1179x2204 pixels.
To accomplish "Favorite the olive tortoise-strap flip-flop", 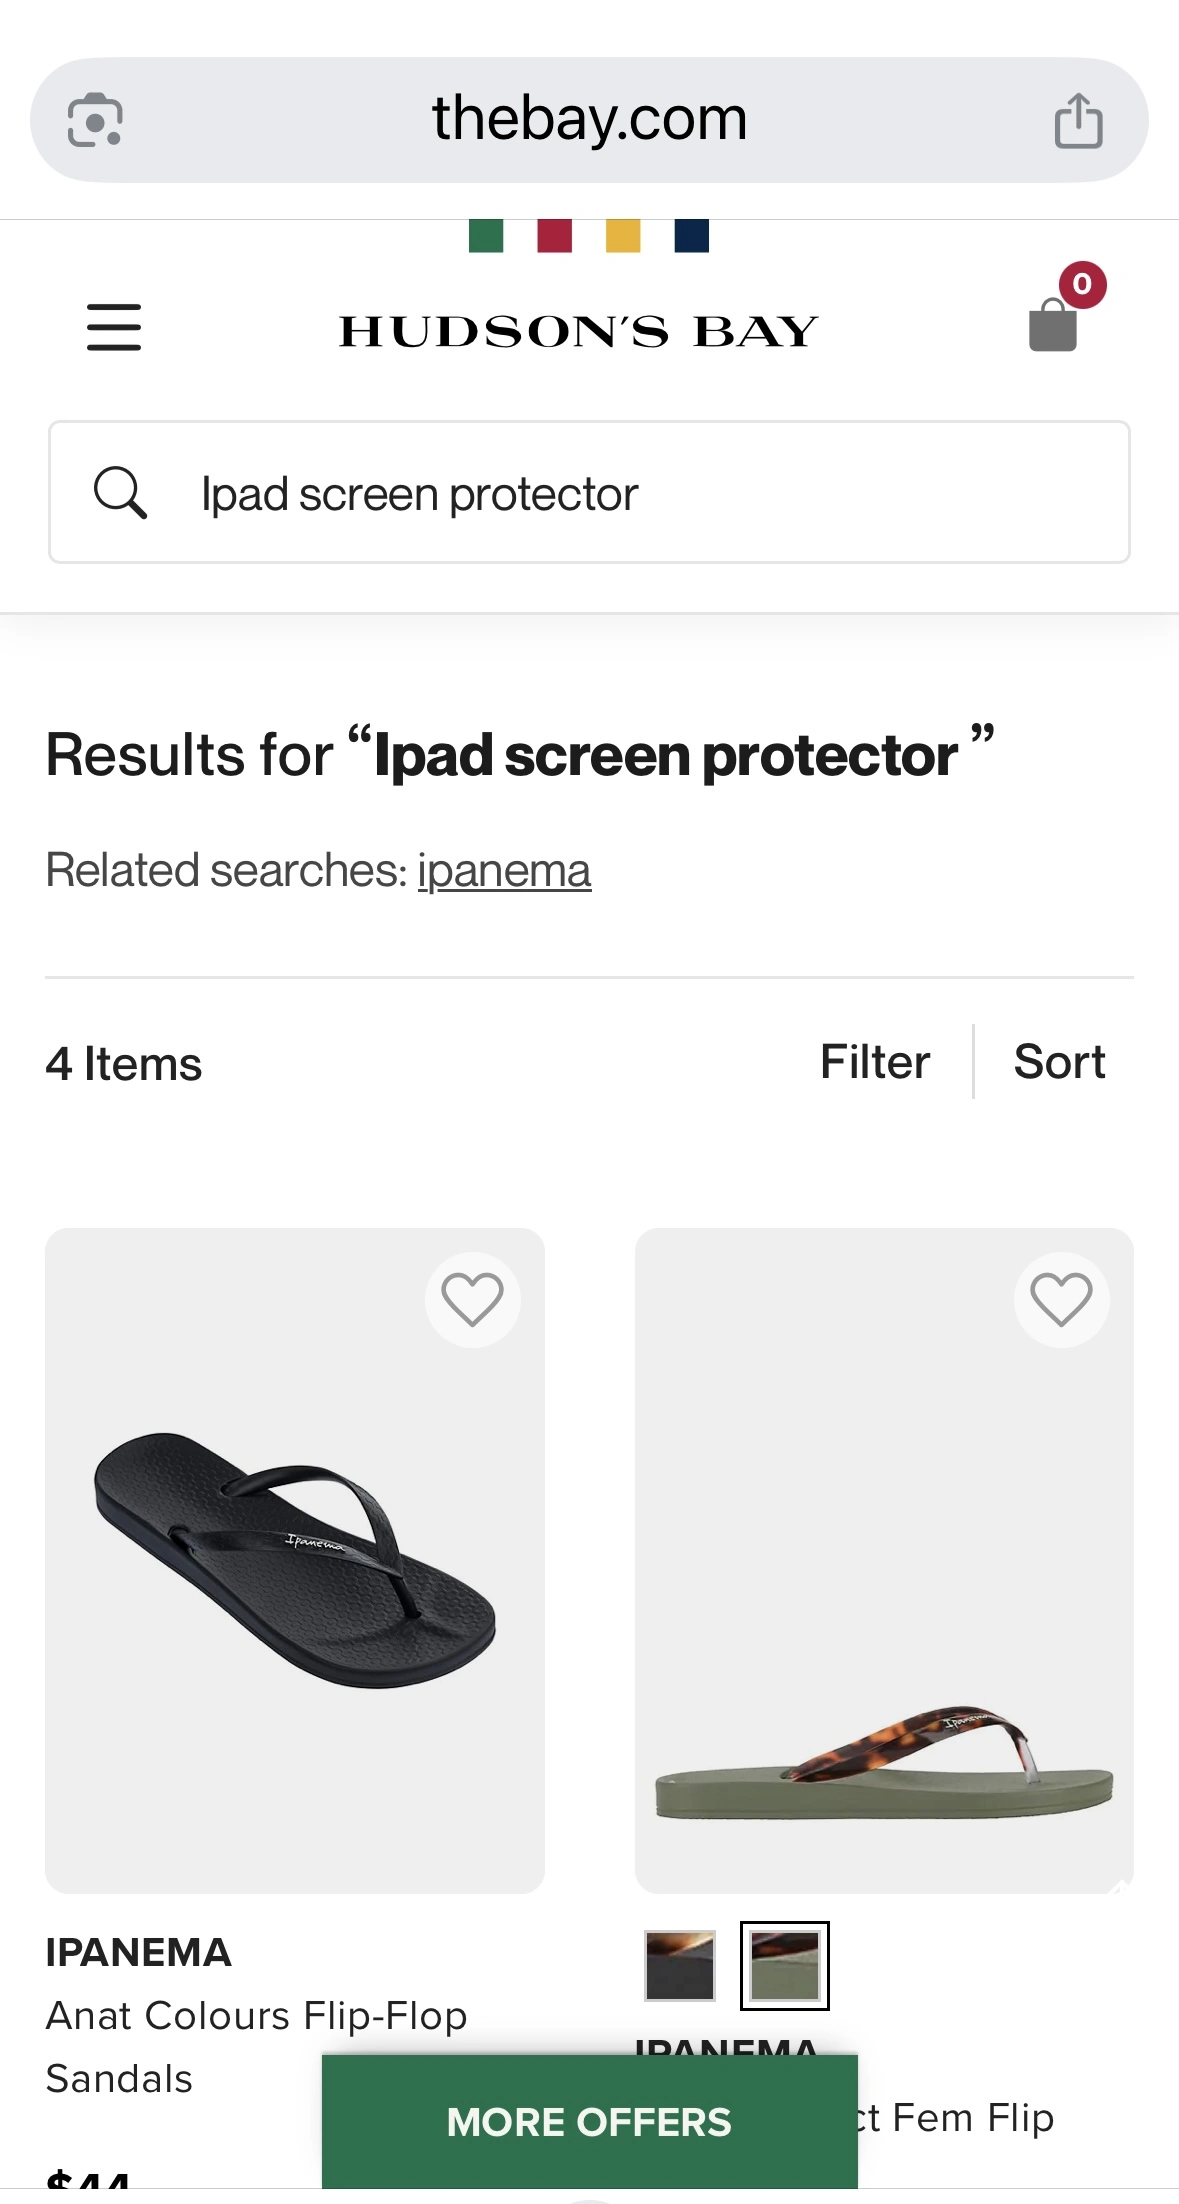I will (1061, 1299).
